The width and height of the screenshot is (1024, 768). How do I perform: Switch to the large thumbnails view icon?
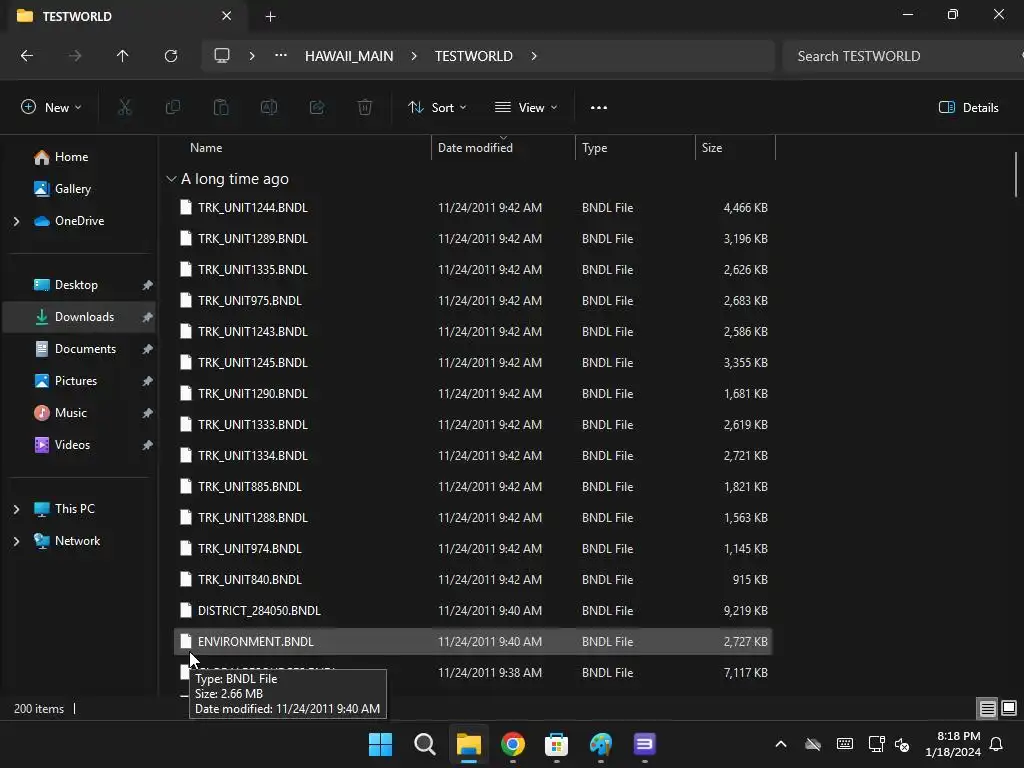[x=1009, y=709]
